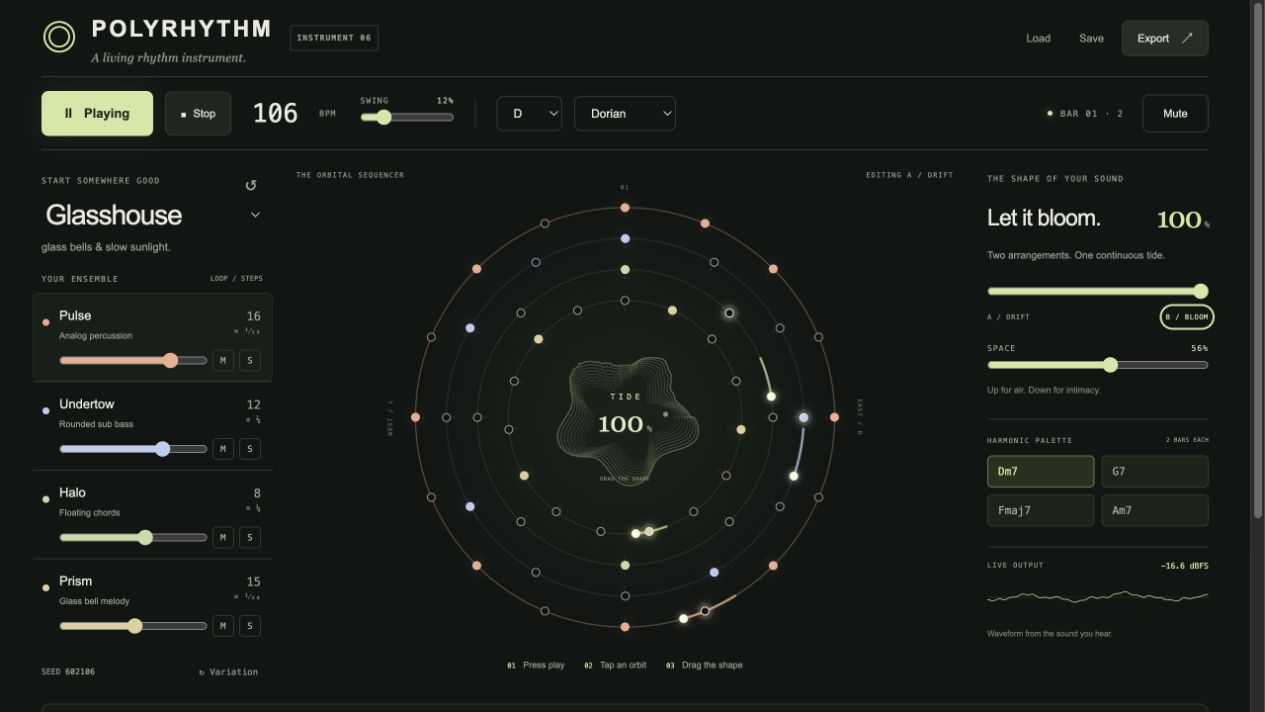Tap the top green step on third orbit
1265x712 pixels.
tap(625, 270)
